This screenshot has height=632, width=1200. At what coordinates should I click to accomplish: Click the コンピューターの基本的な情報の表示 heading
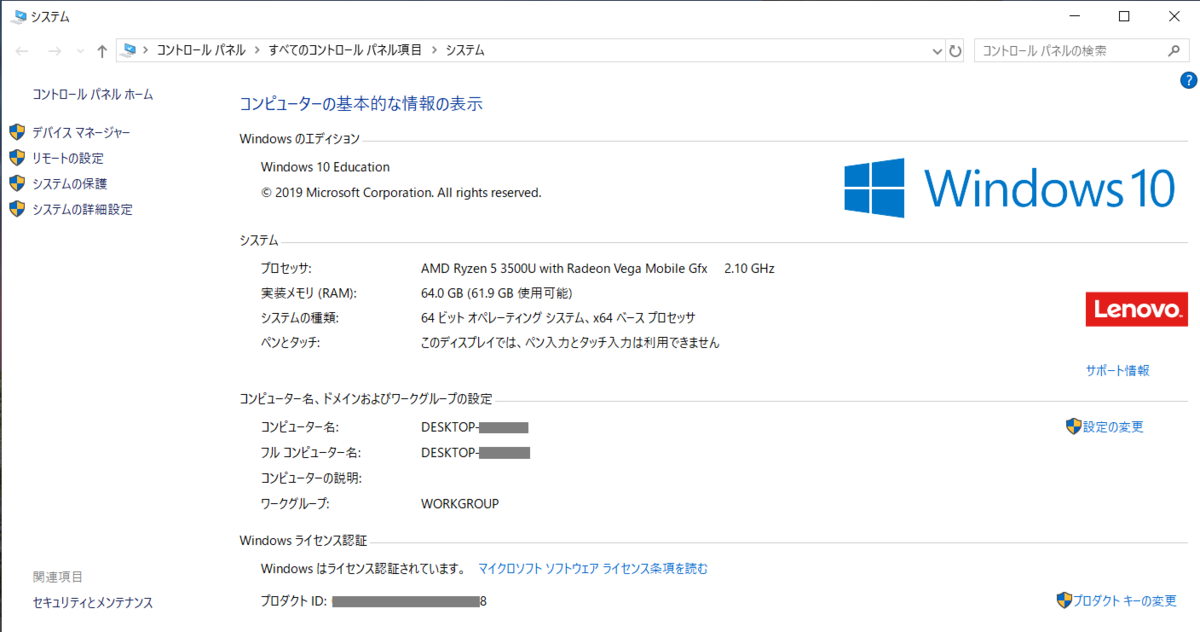tap(361, 103)
